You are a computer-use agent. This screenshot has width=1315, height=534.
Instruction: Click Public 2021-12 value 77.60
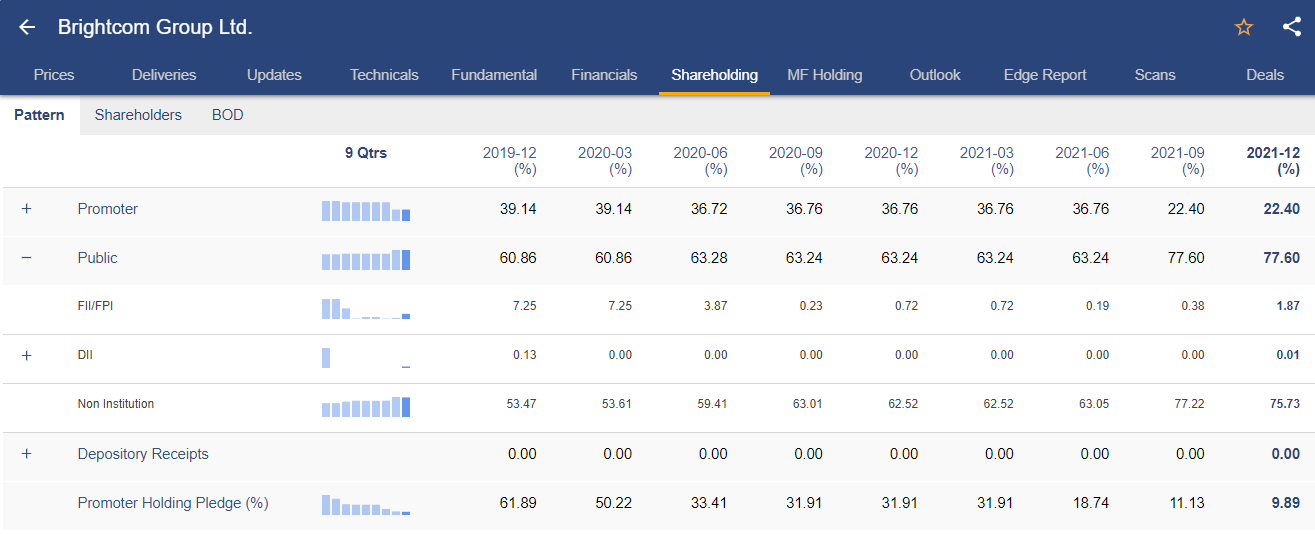(1281, 258)
